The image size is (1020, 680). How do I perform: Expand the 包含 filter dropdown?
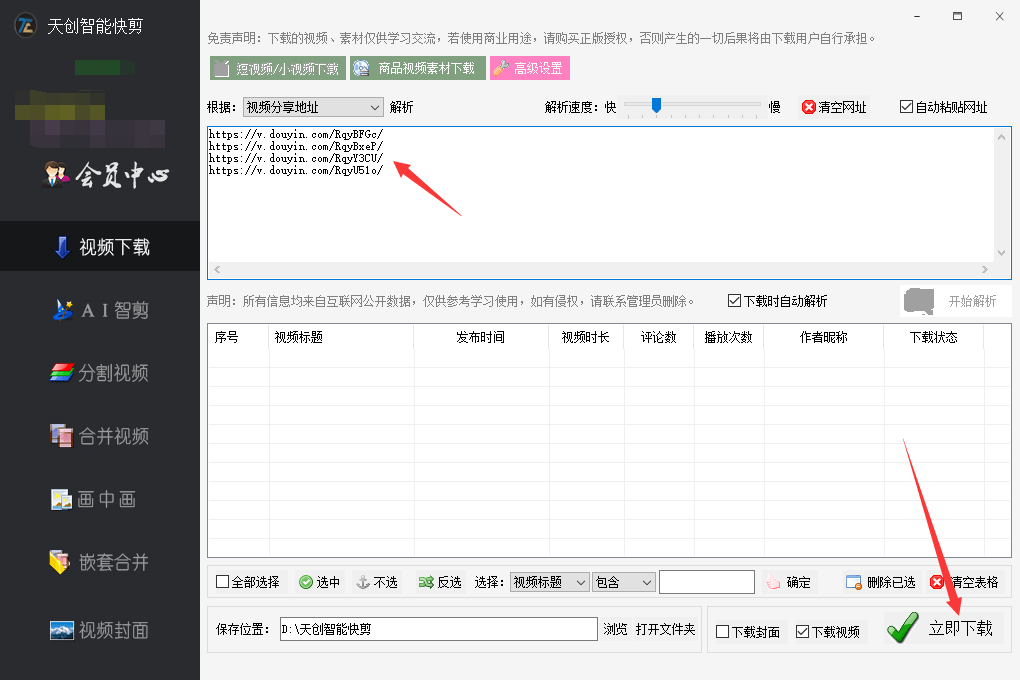(623, 582)
